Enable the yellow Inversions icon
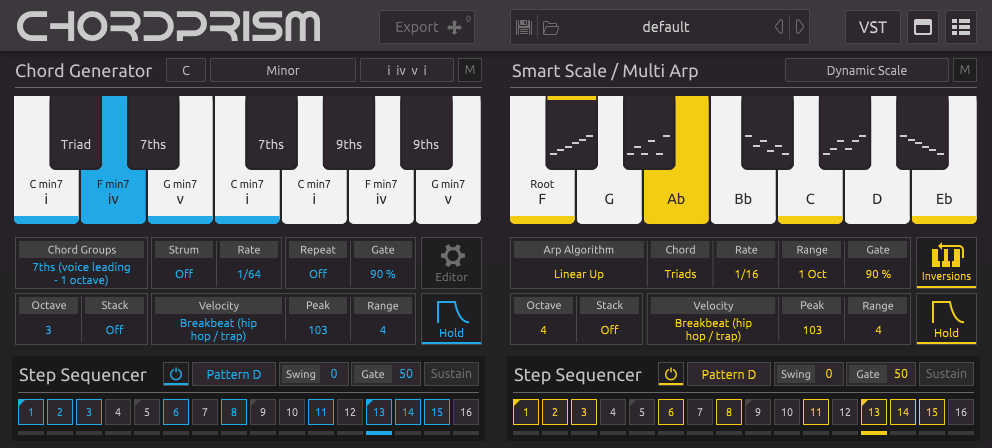Screen dimensions: 992x448 [x=945, y=262]
